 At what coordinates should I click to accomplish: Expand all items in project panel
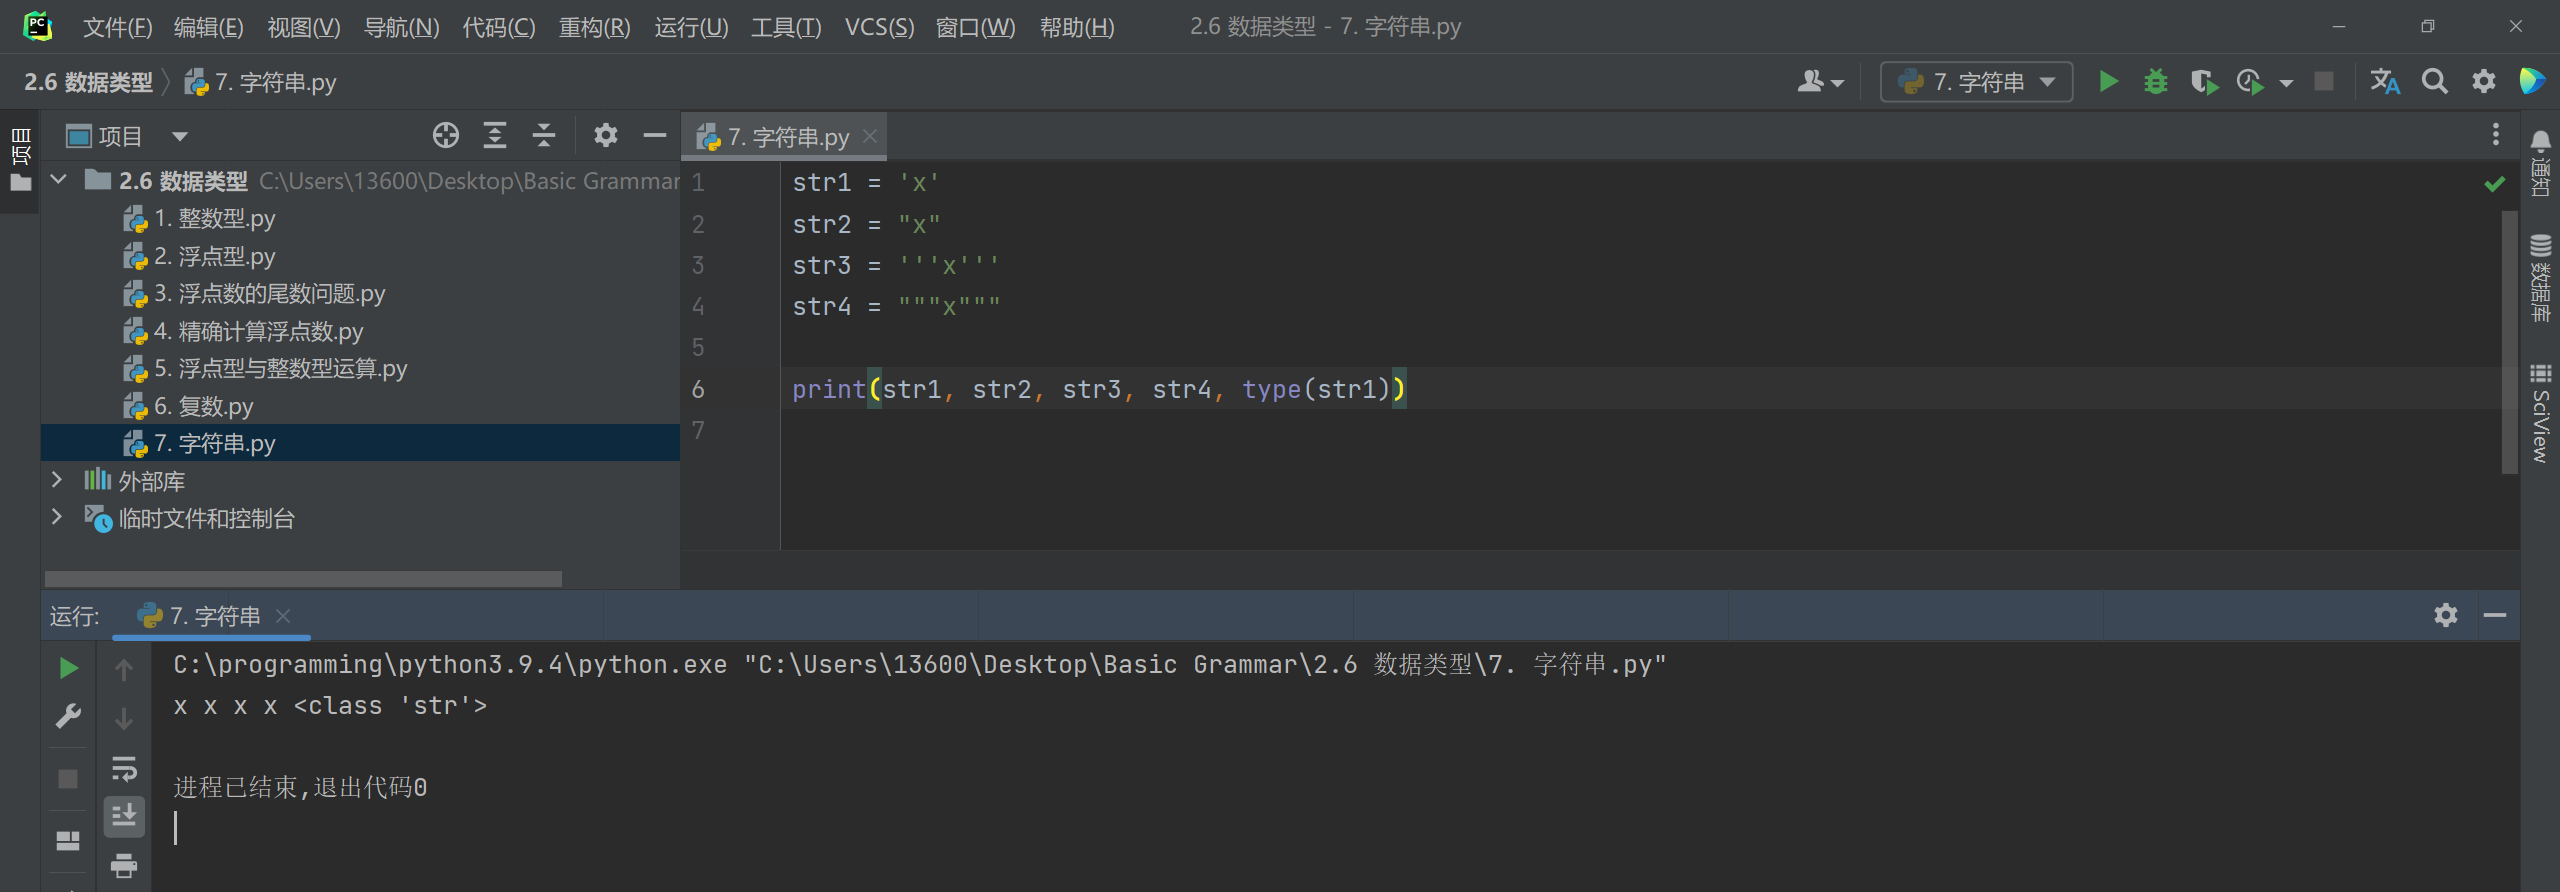(495, 135)
